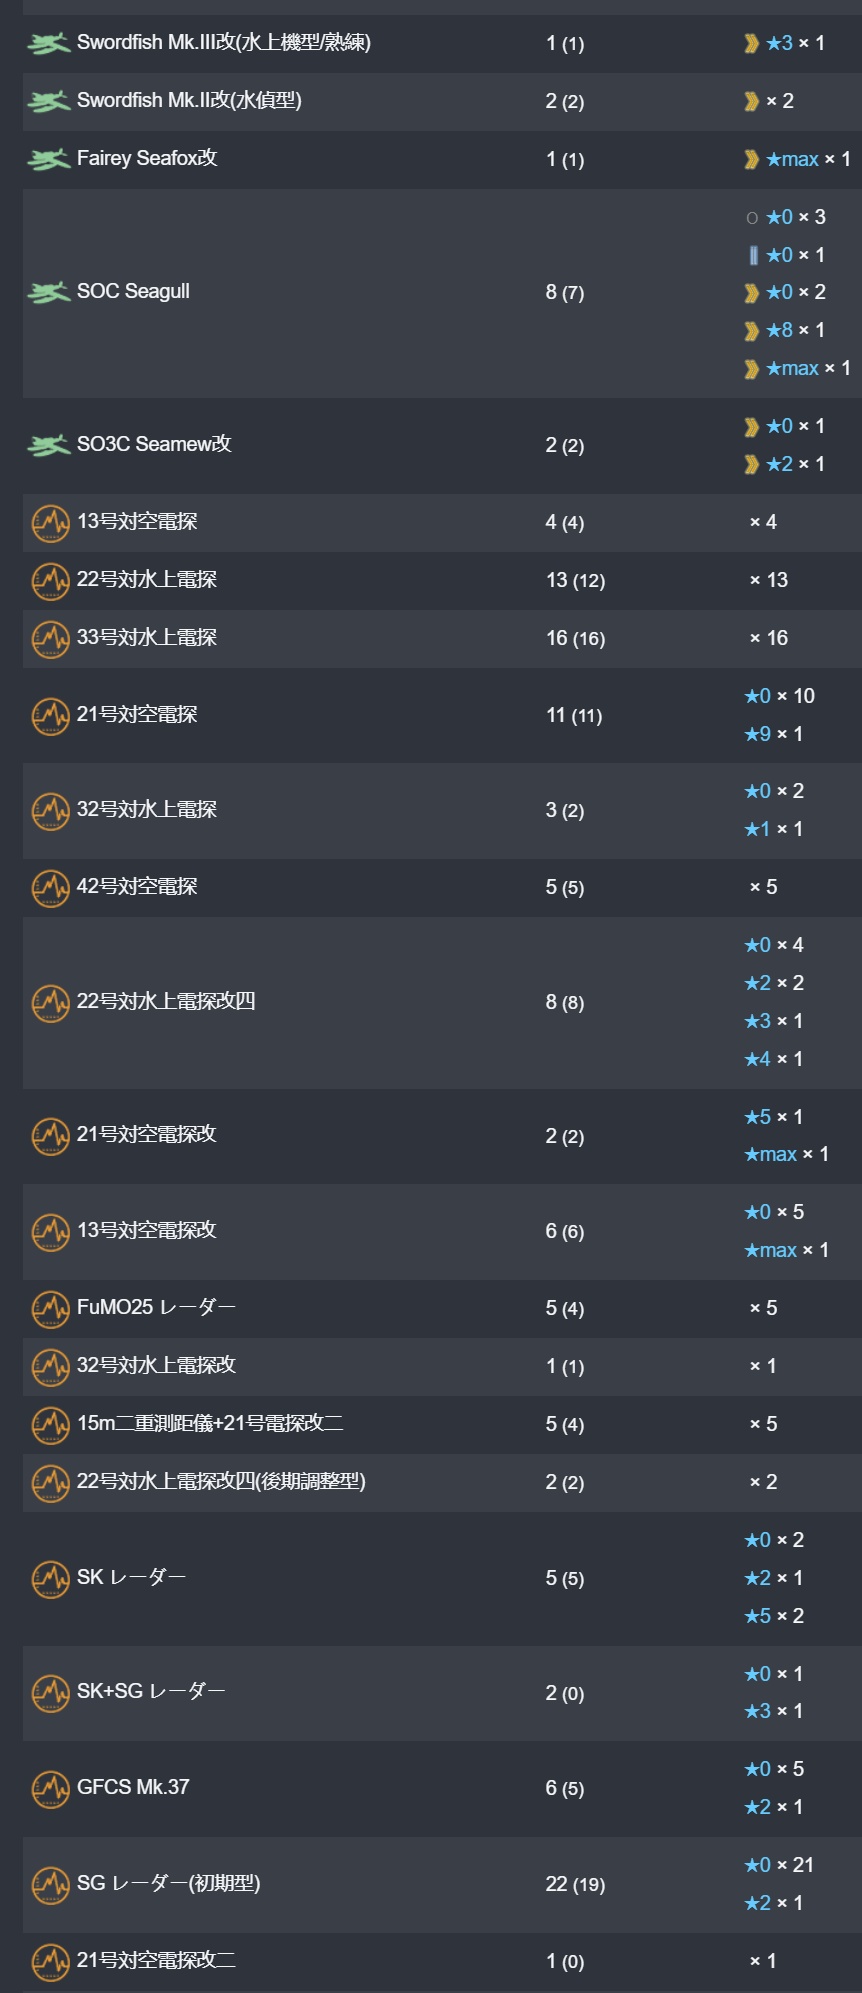The image size is (862, 1993).
Task: Click the 15m二重測距儀+21号電探改二 name
Action: [210, 1423]
